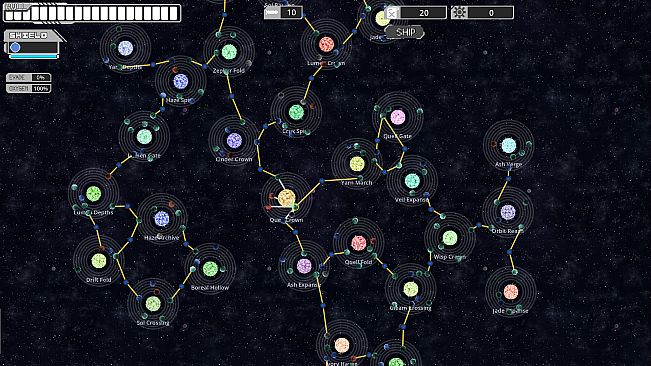Select the Yarn March yellow star
This screenshot has height=366, width=651.
(x=357, y=164)
